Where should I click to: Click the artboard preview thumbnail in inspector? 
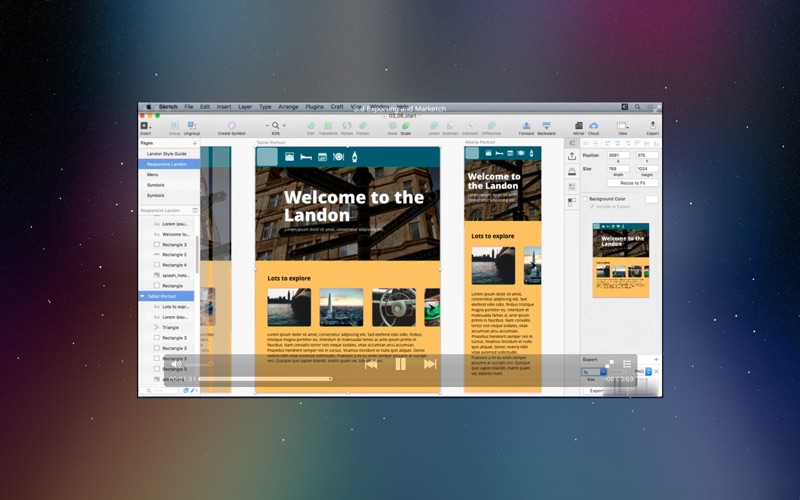click(x=620, y=260)
